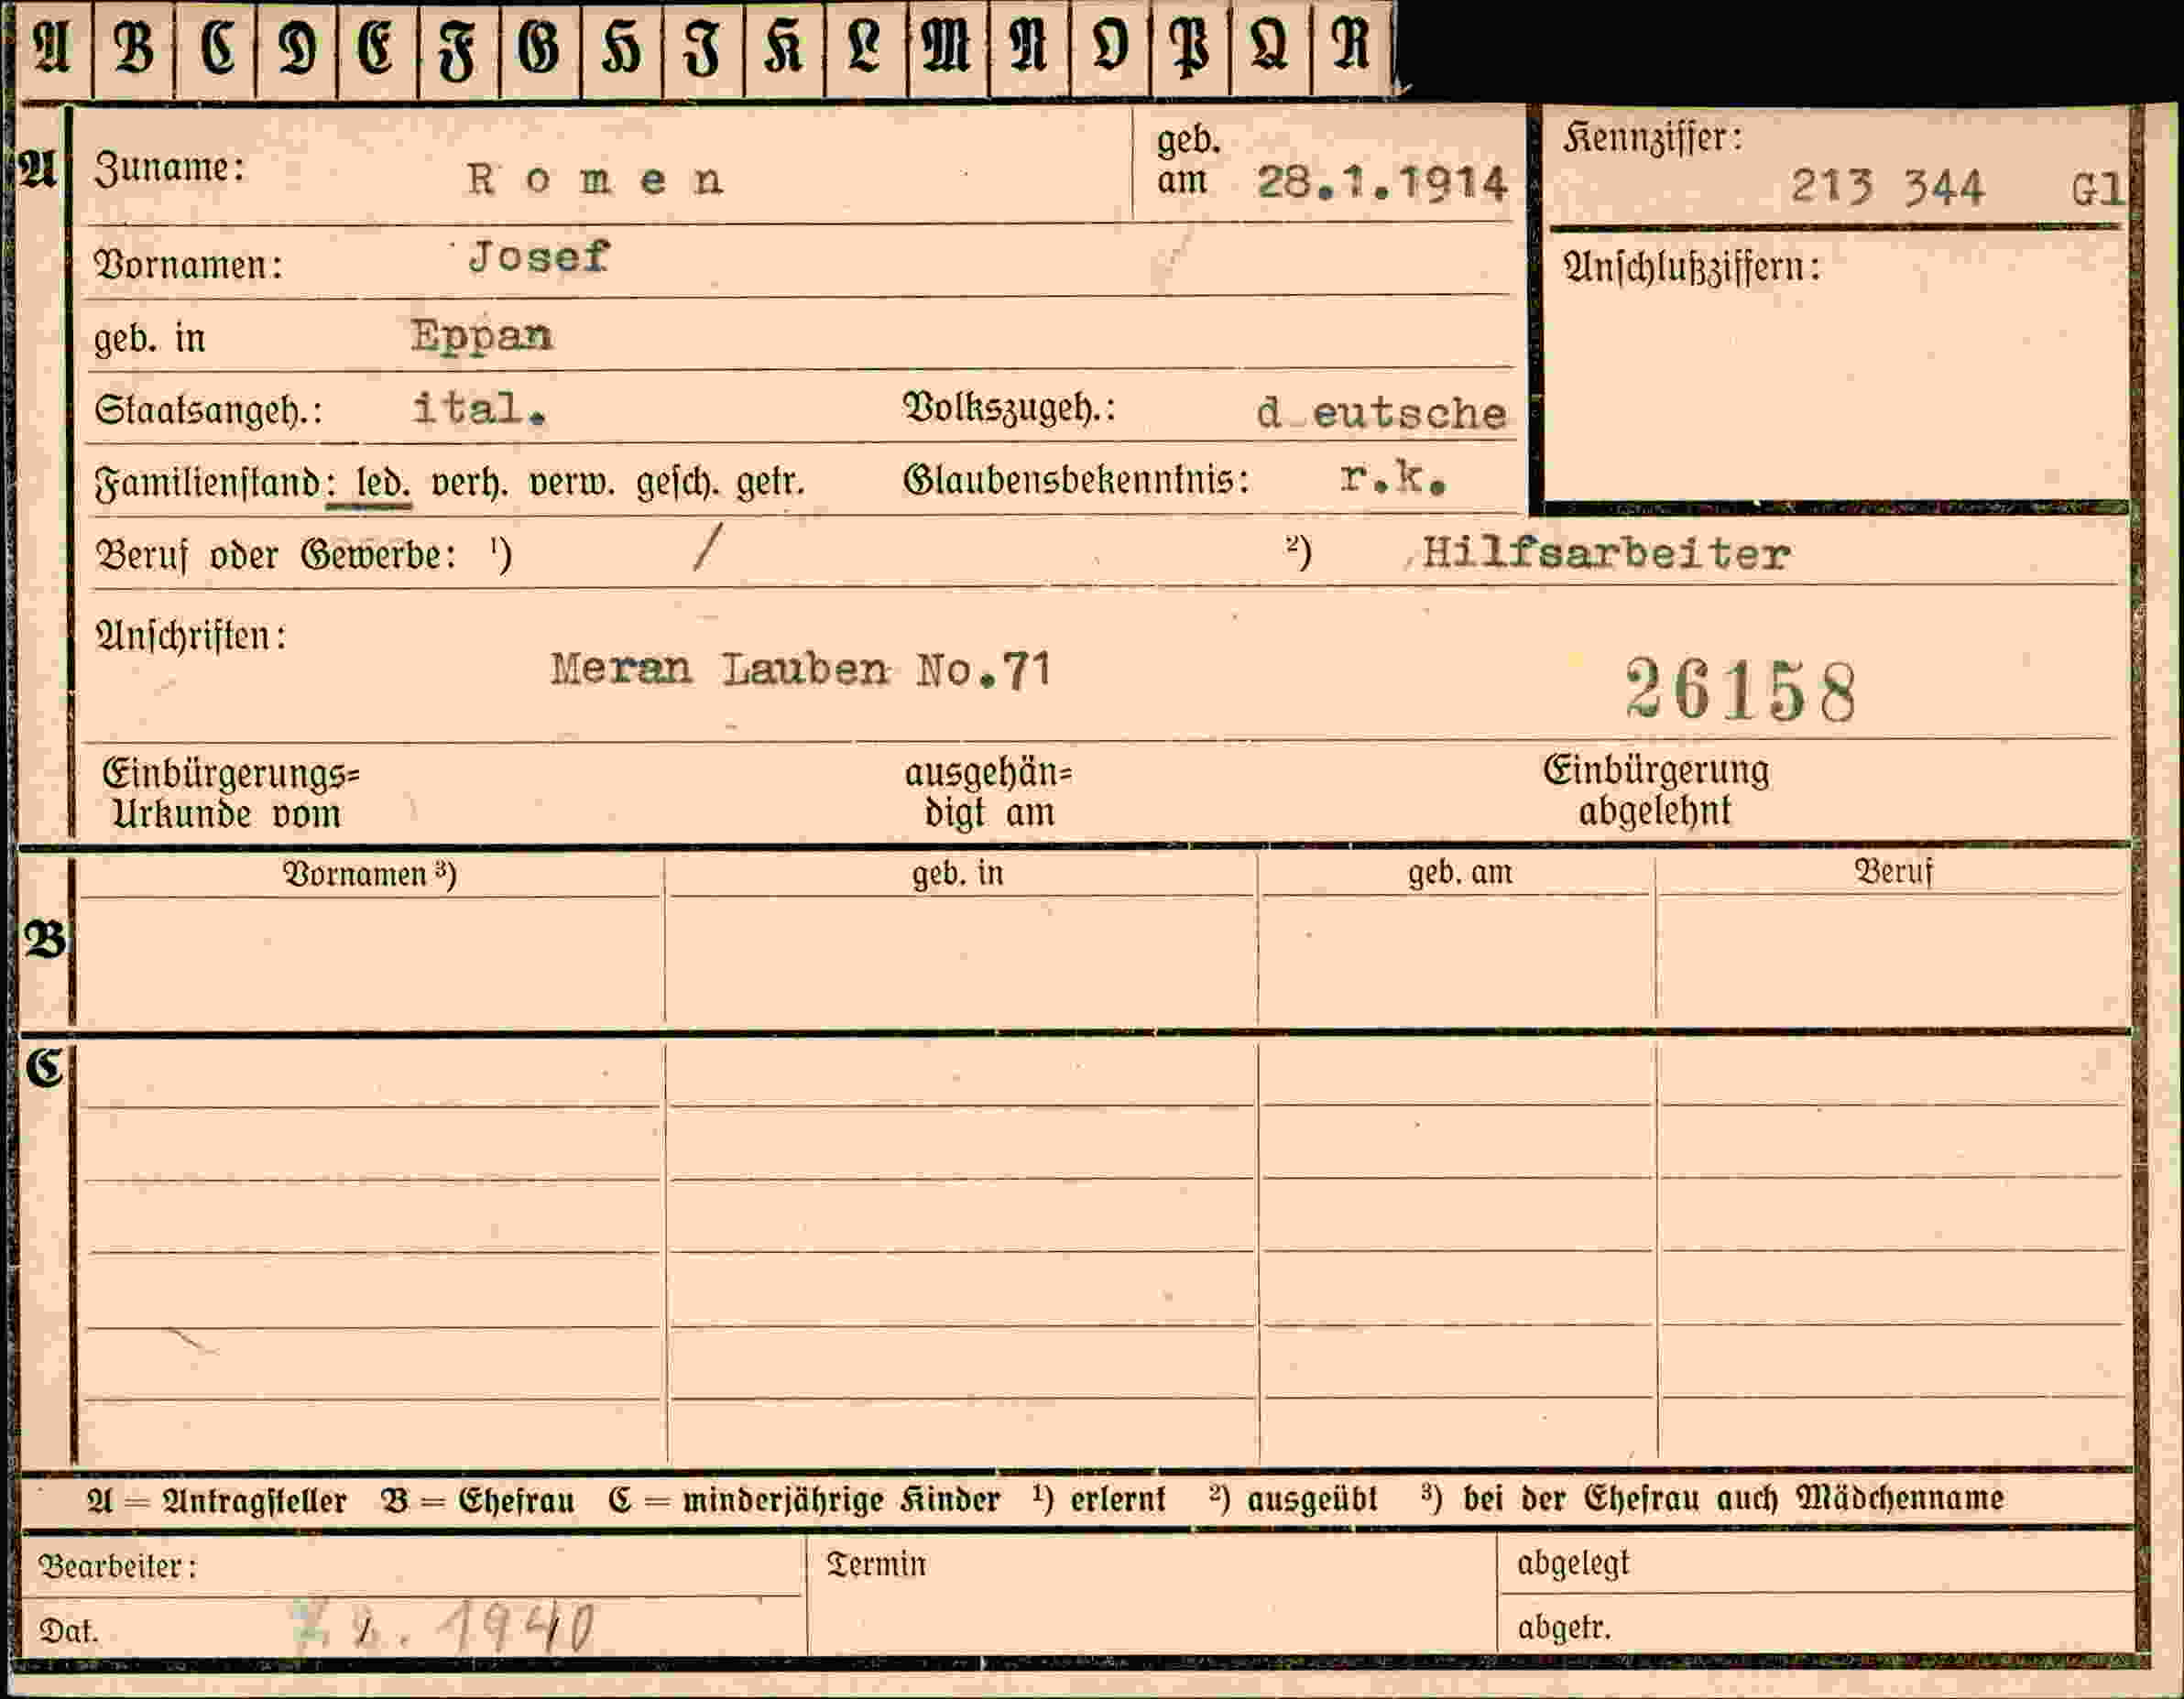Click the index tab letter B
2184x1699 pixels.
click(134, 47)
